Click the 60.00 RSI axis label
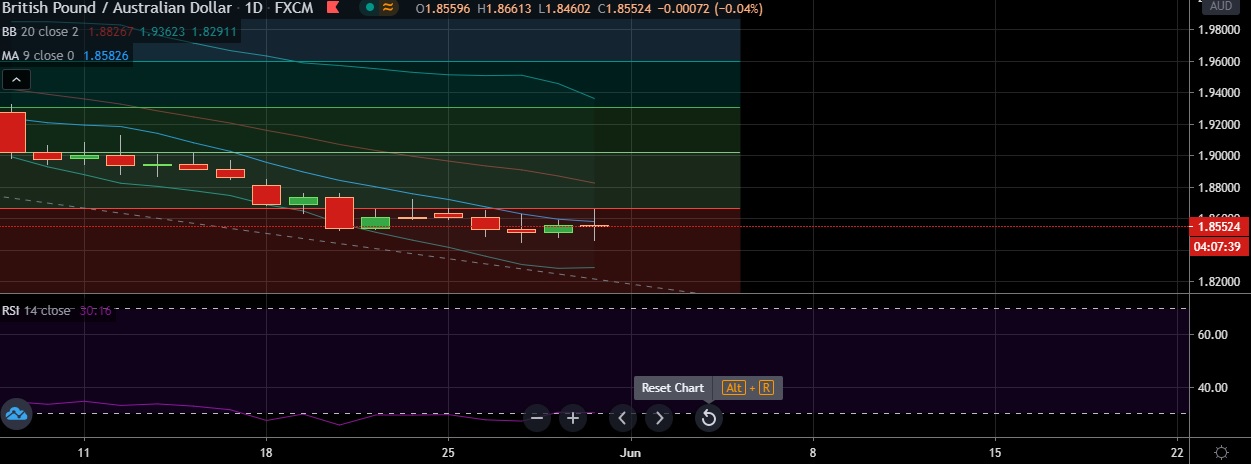This screenshot has height=464, width=1251. (1214, 335)
